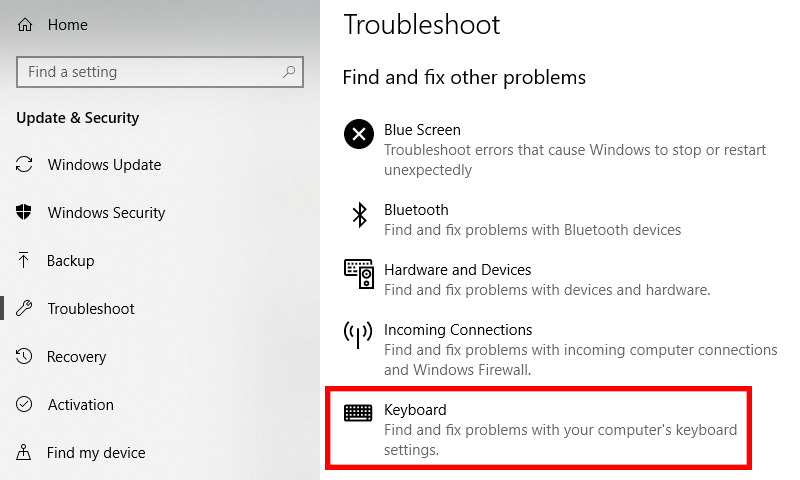Click the Home house icon
Viewport: 800px width, 480px height.
pos(25,25)
